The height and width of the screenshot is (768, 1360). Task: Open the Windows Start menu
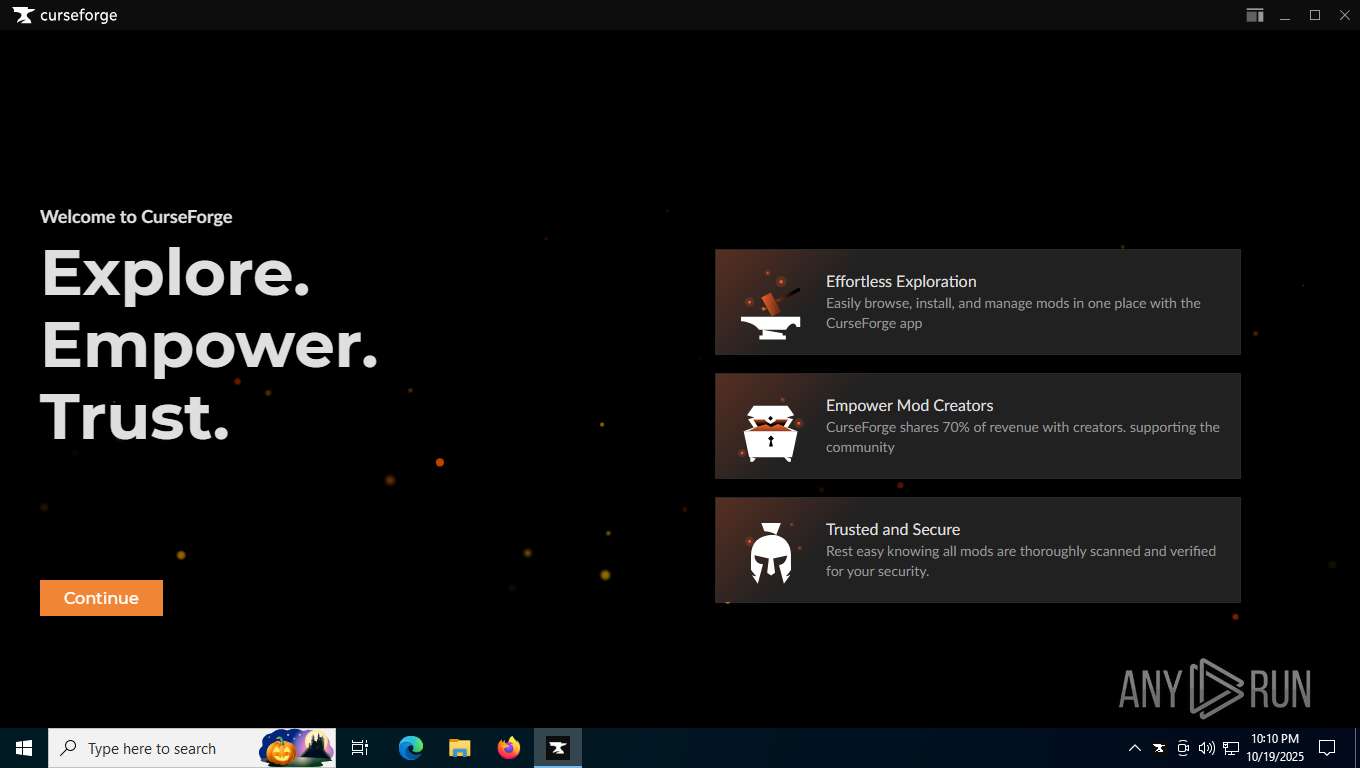[x=24, y=748]
